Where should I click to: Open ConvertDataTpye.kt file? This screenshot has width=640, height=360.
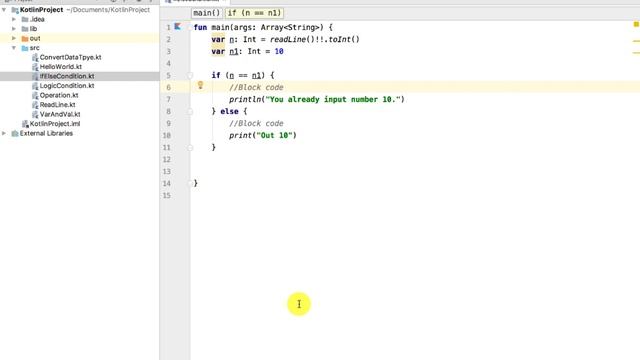(70, 57)
